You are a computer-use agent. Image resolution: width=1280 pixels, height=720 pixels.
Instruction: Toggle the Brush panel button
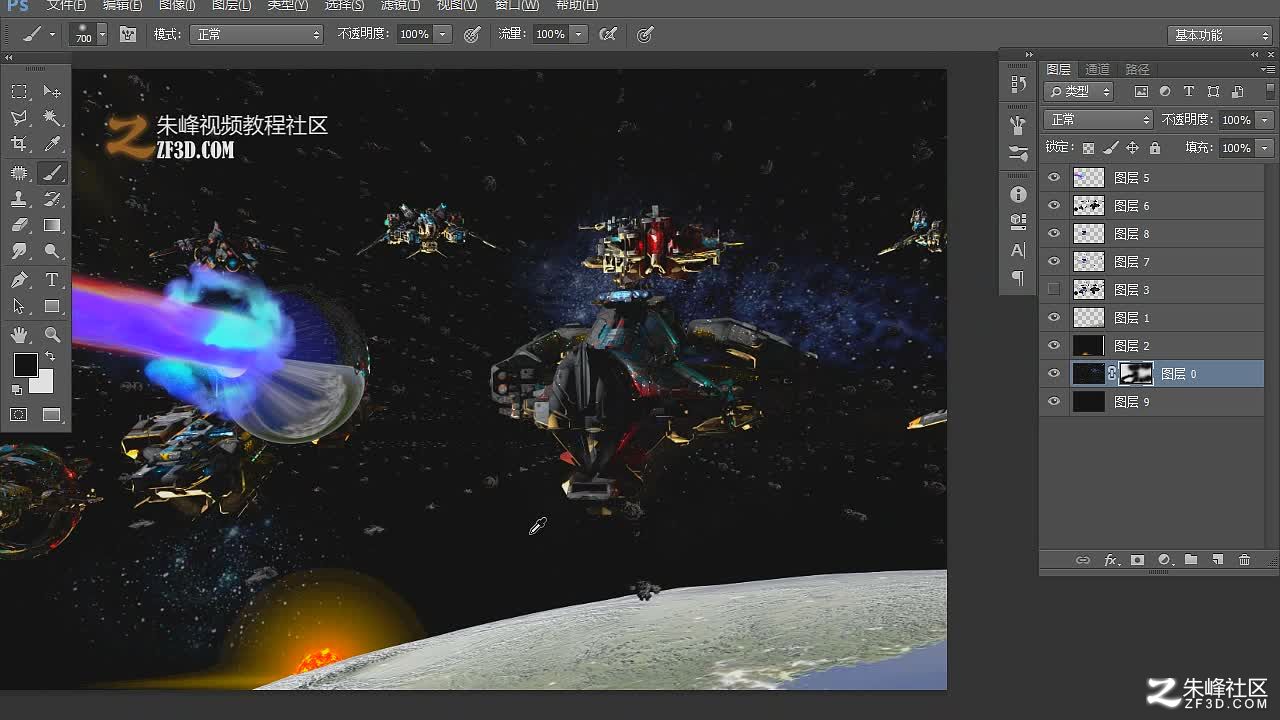pos(128,34)
